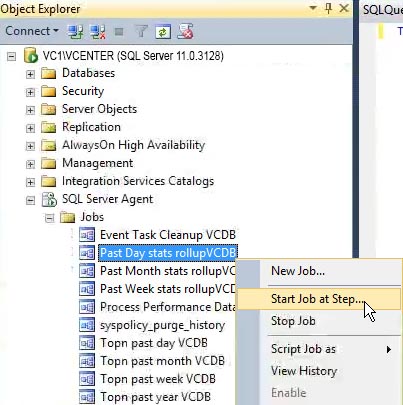Click the Stop toolbar icon
The height and width of the screenshot is (405, 403).
(x=119, y=32)
